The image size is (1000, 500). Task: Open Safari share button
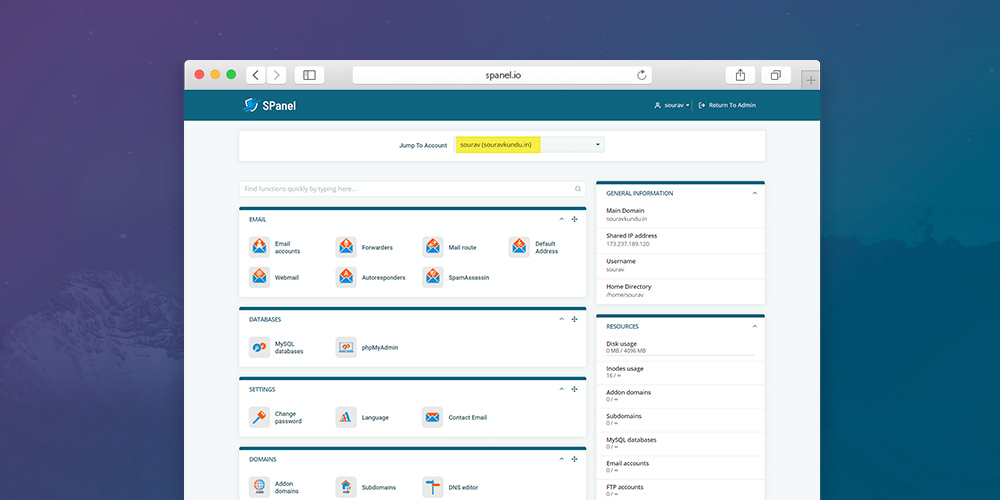740,75
